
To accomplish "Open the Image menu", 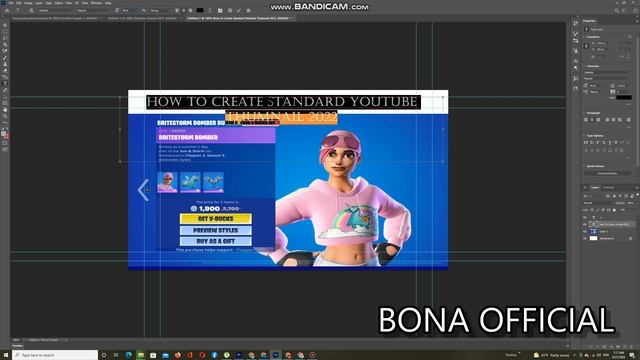I will point(29,3).
